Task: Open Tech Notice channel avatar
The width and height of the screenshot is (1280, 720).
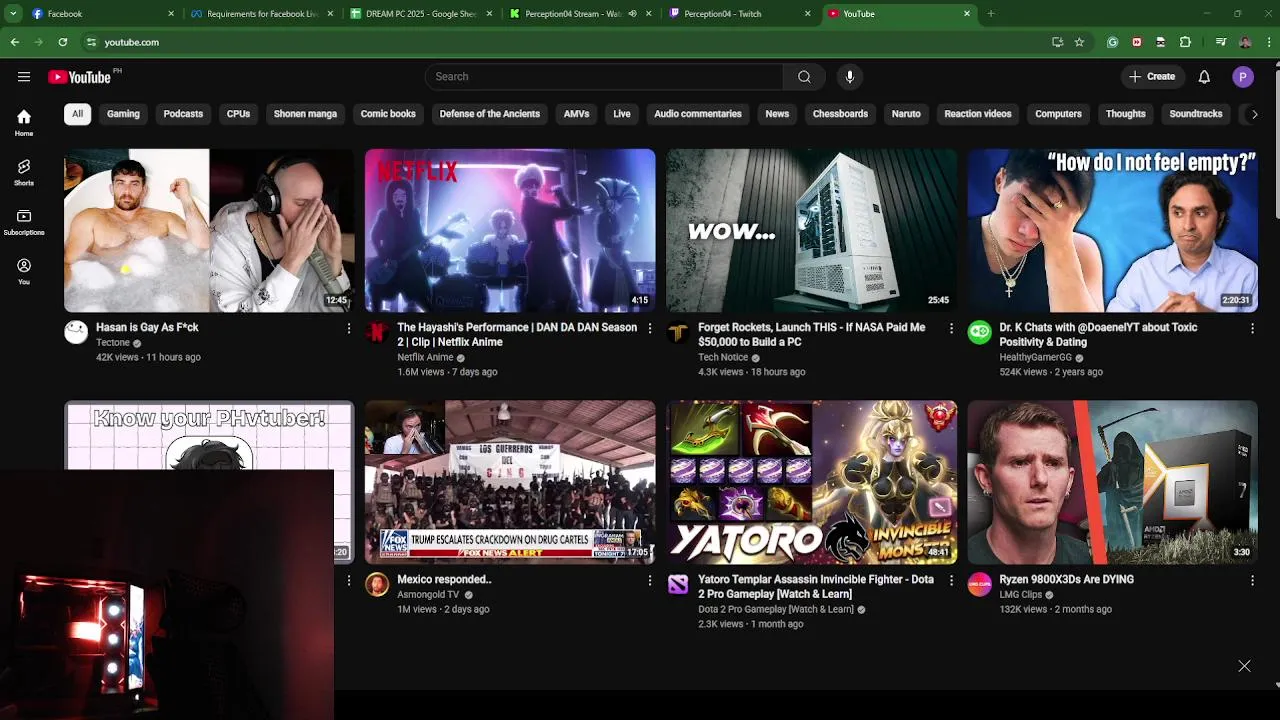Action: [678, 333]
